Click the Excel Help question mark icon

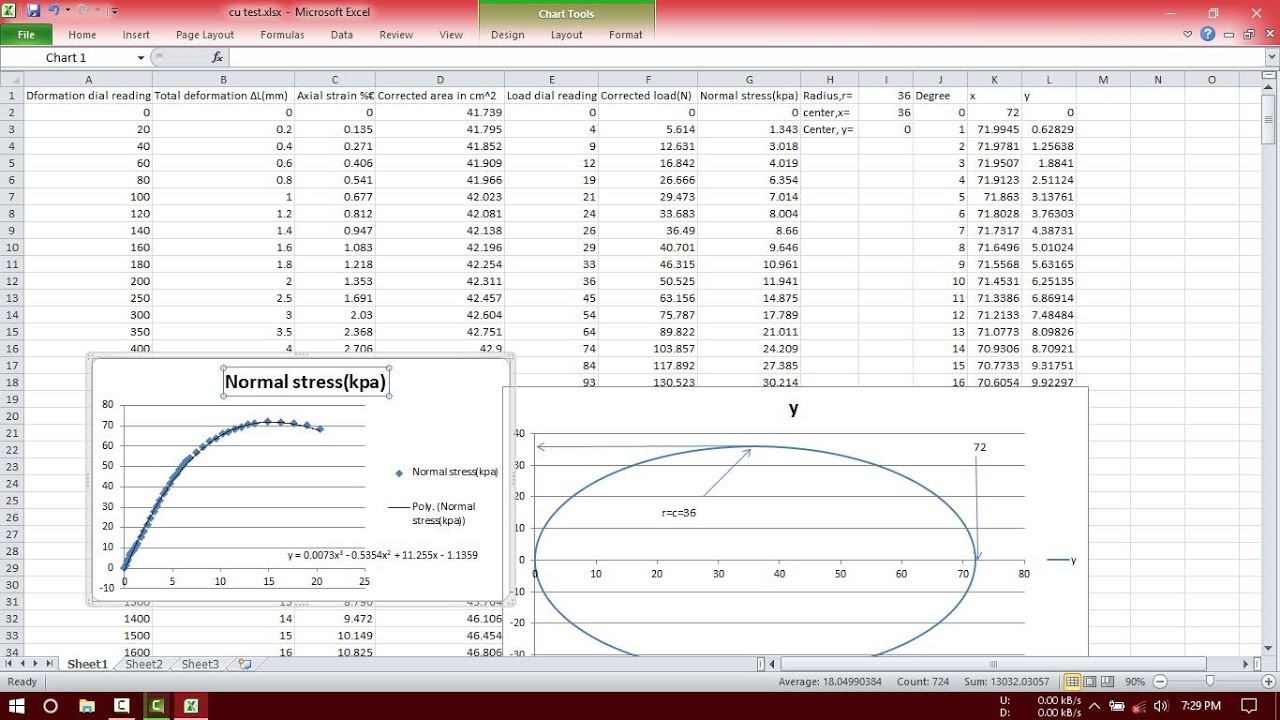1207,34
